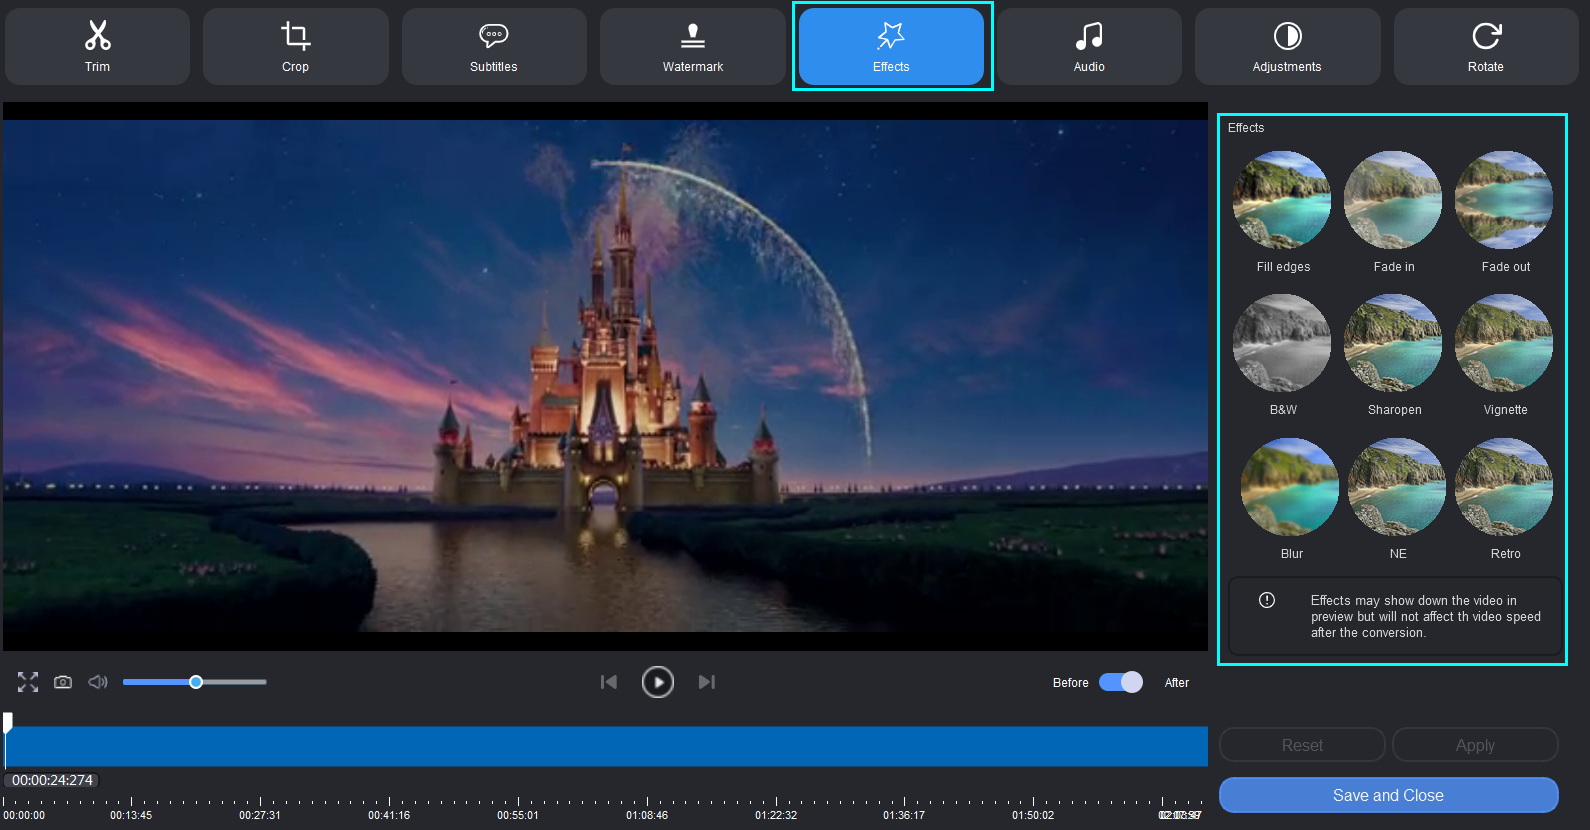Play the video preview
The height and width of the screenshot is (830, 1590).
pos(657,682)
